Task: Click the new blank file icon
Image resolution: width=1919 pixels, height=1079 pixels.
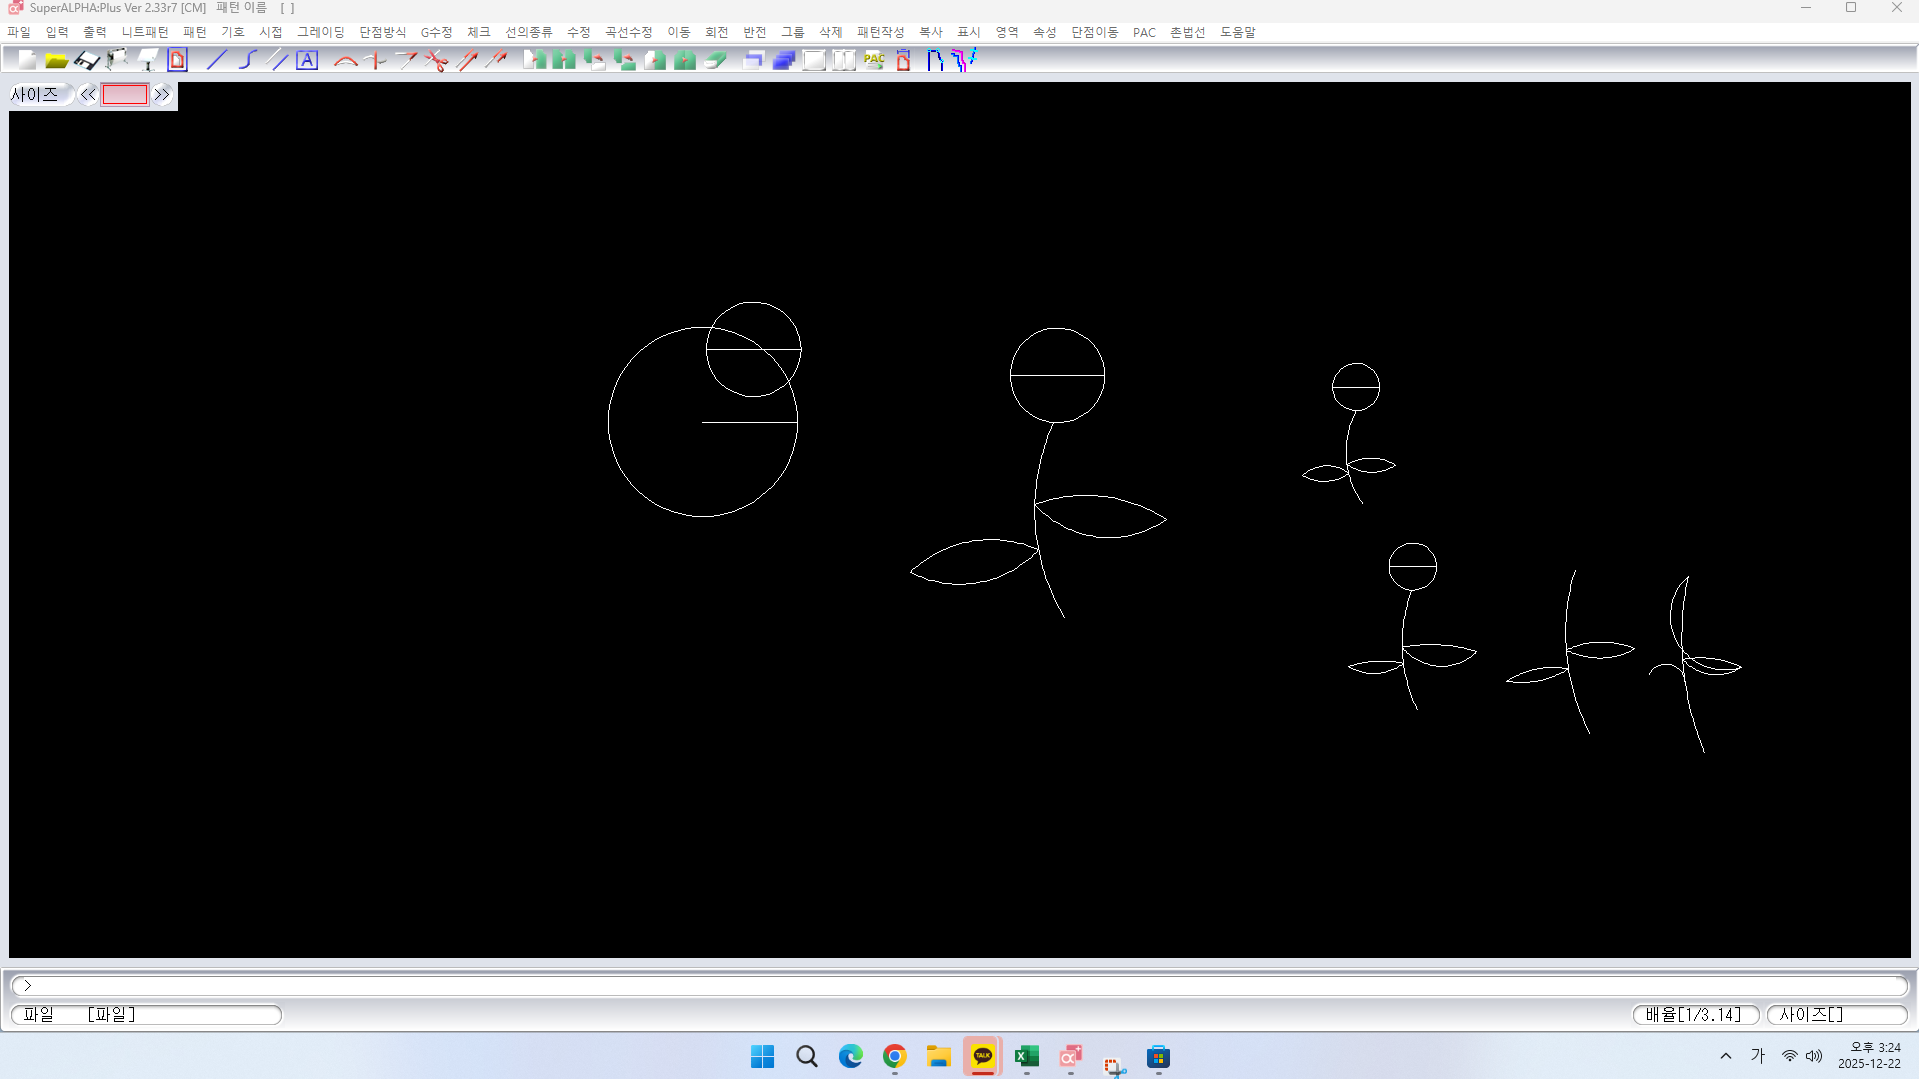Action: [27, 60]
